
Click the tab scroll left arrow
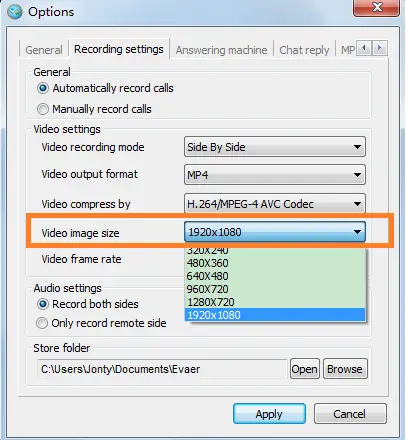pos(364,48)
